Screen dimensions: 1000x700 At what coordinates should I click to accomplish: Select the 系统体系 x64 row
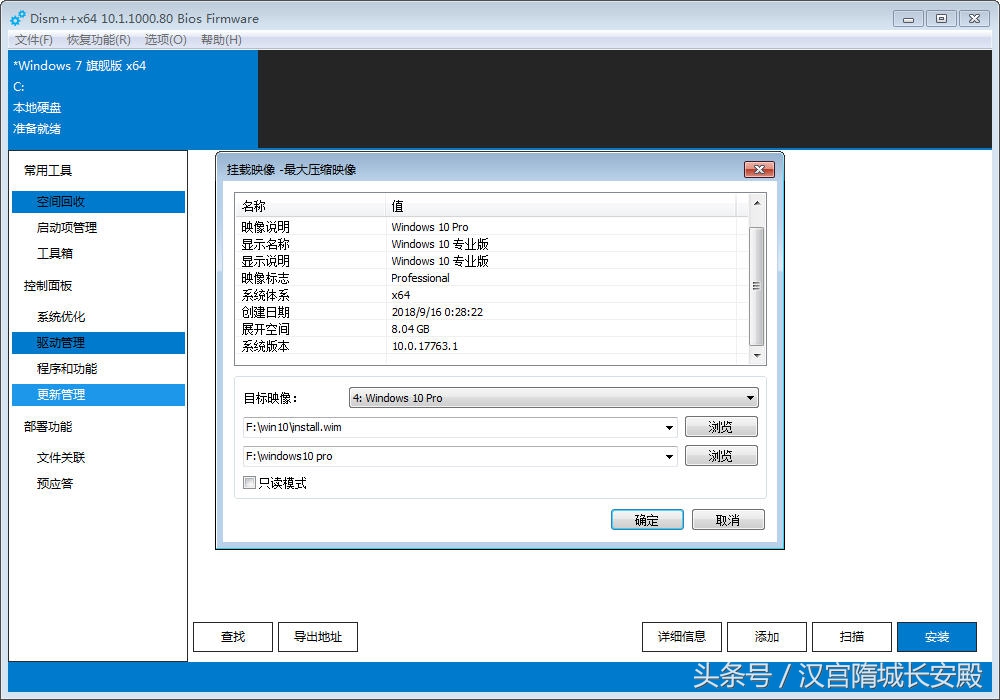click(x=492, y=295)
